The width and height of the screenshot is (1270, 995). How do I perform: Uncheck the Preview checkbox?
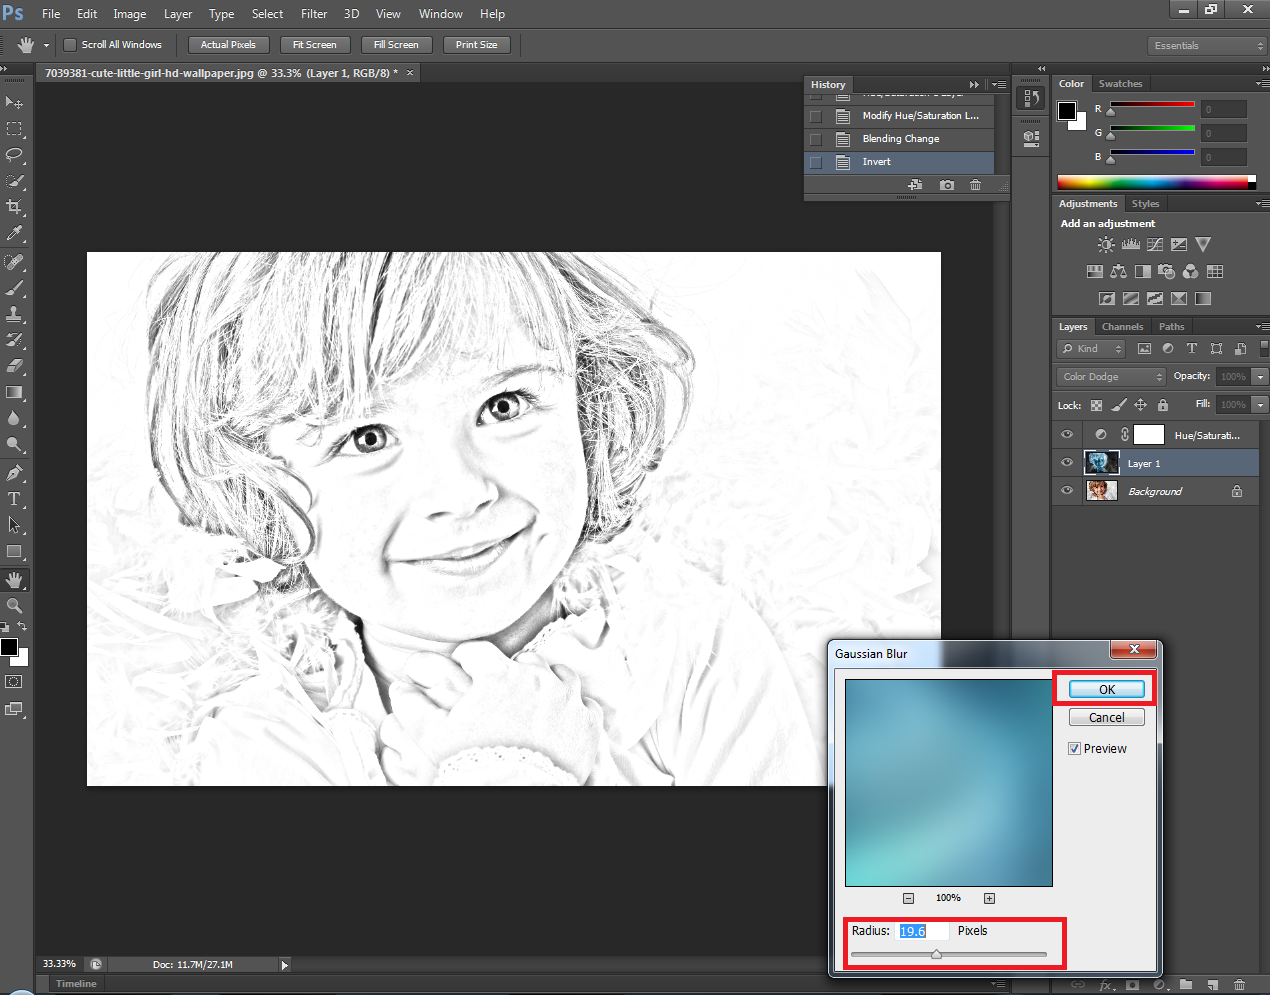point(1074,749)
